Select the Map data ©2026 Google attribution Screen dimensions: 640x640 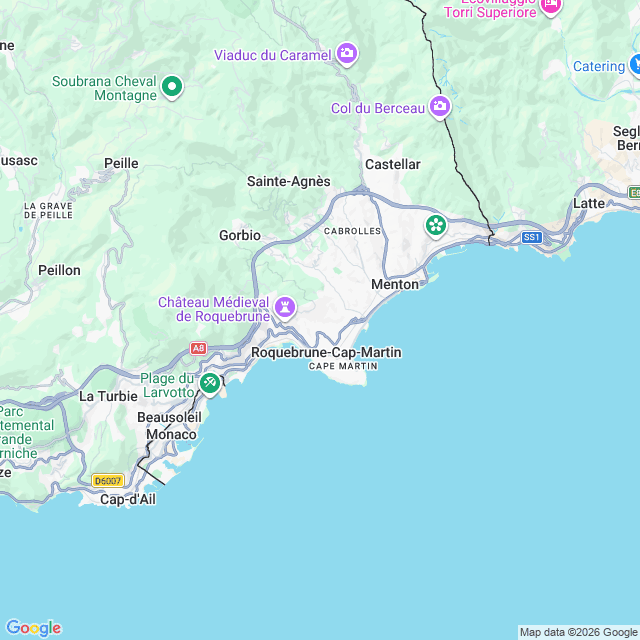coord(579,632)
